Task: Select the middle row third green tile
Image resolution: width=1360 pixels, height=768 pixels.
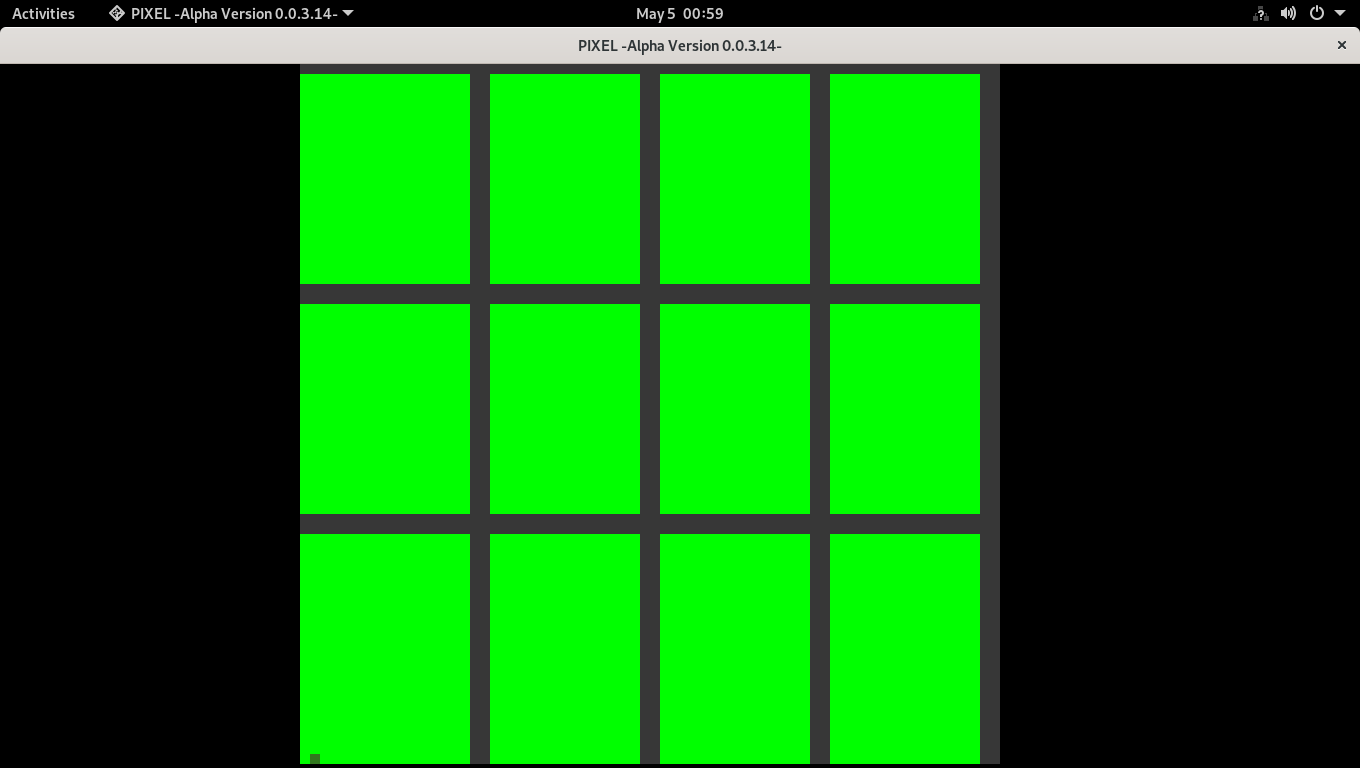Action: (x=735, y=409)
